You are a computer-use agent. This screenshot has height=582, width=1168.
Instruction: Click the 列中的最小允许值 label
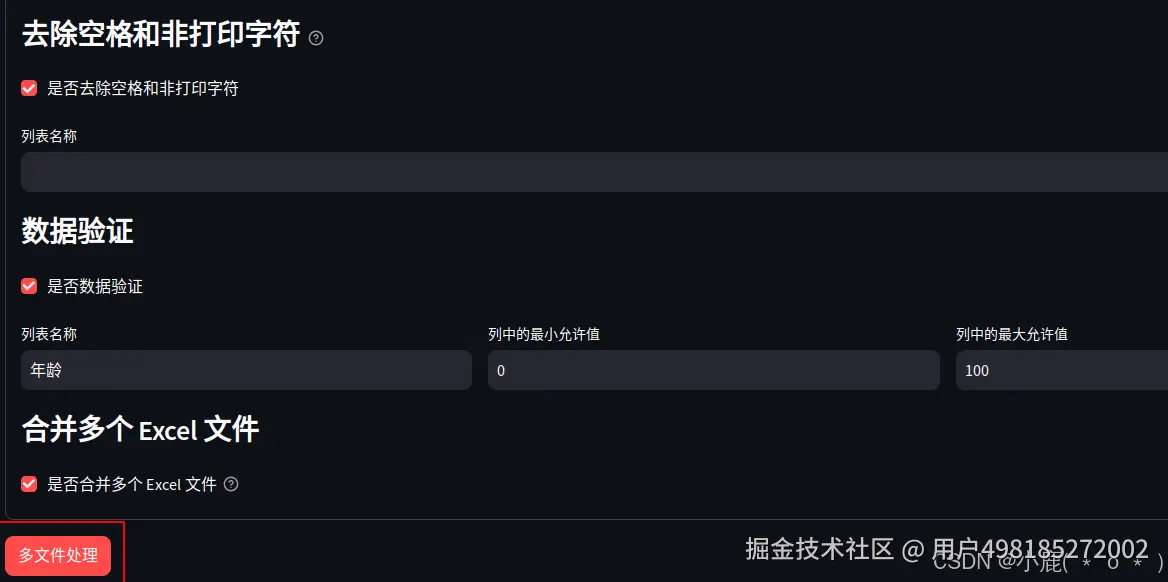[541, 334]
